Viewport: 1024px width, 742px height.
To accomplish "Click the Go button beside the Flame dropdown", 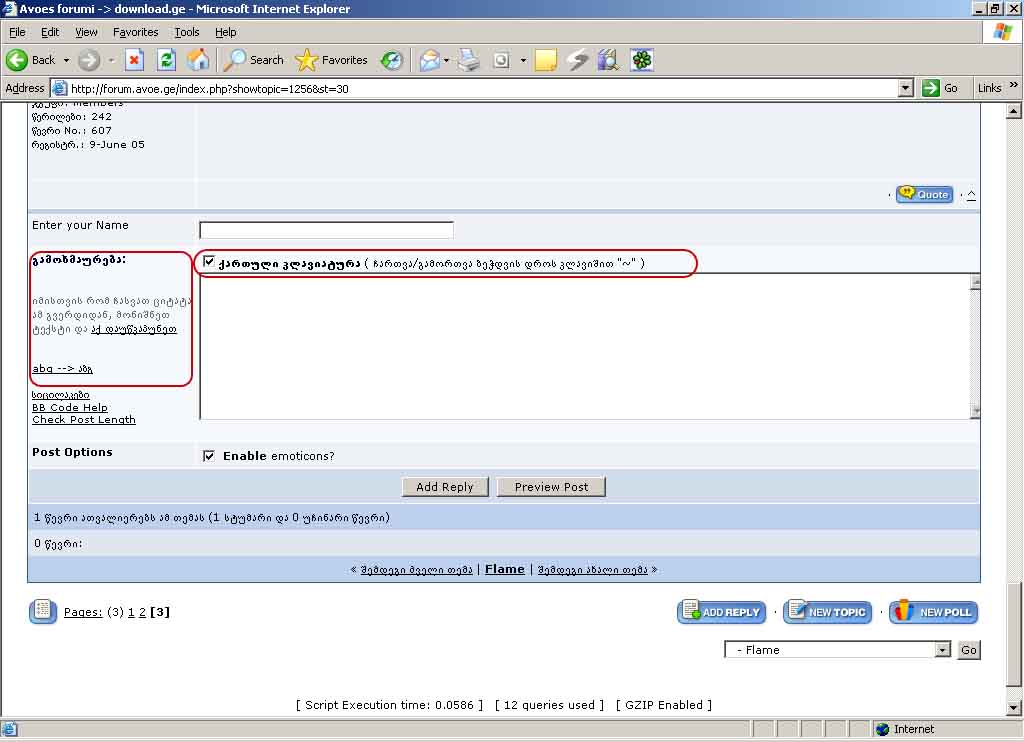I will tap(968, 649).
